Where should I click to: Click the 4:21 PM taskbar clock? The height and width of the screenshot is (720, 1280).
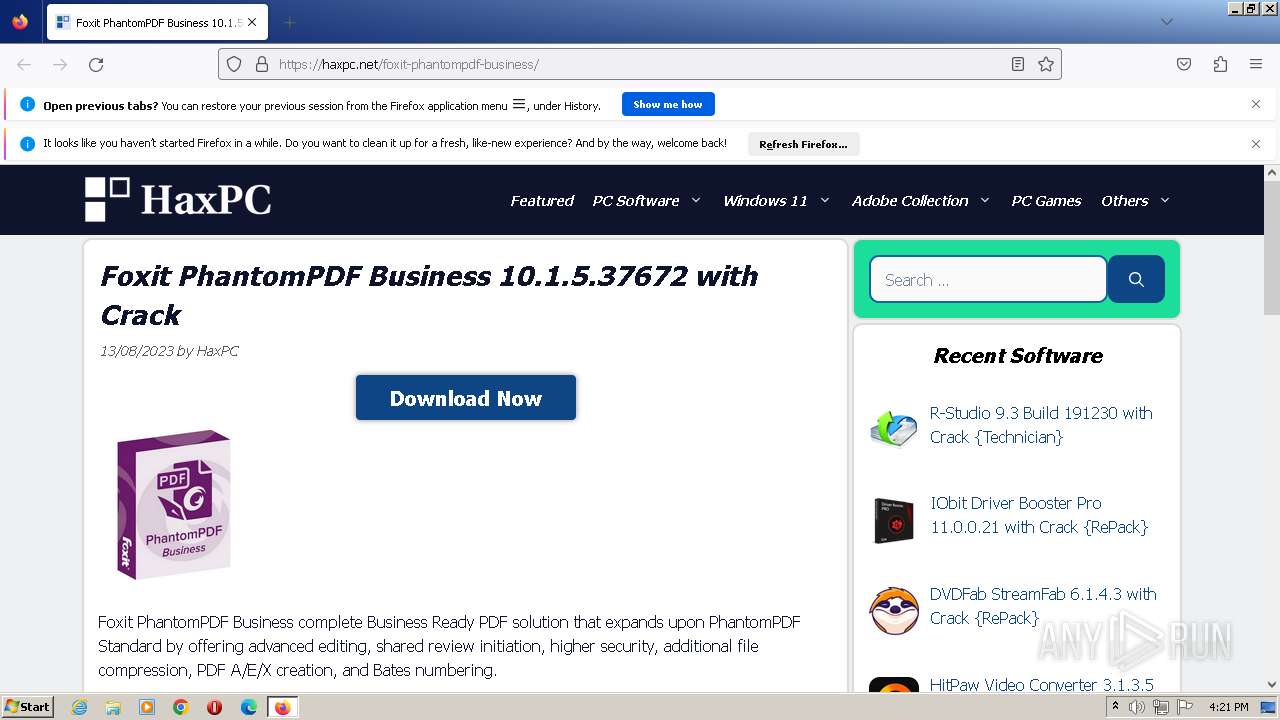pos(1229,707)
